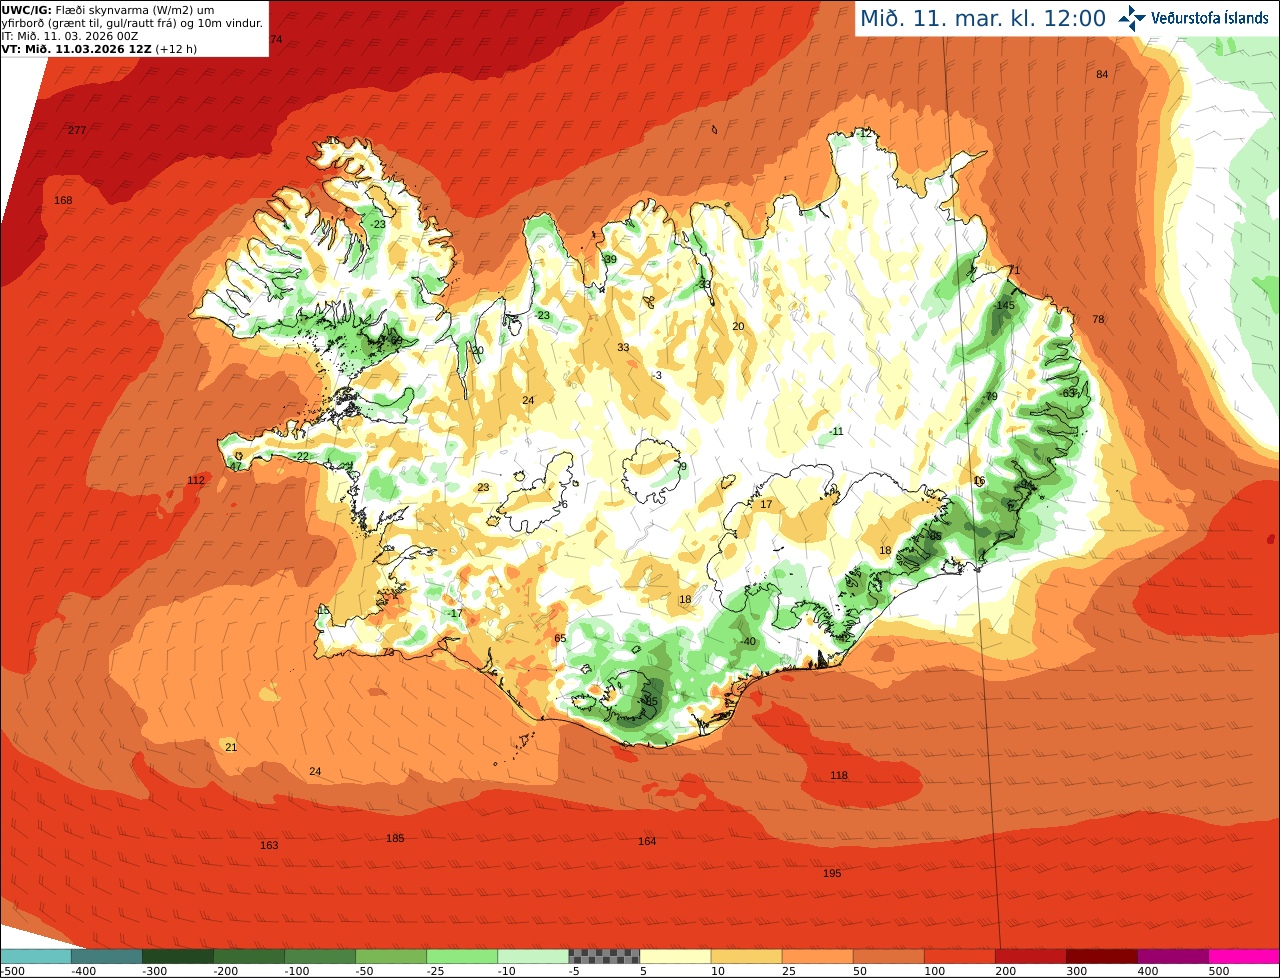Image resolution: width=1280 pixels, height=978 pixels.
Task: Click the flux value 73 on the Reykjanes coast
Action: [x=388, y=653]
